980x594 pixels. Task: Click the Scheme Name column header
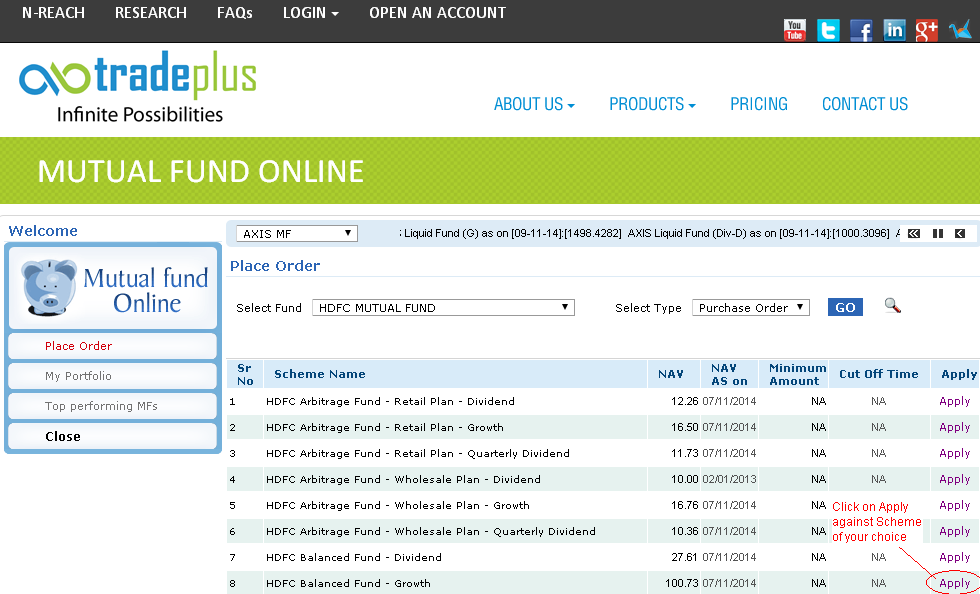click(x=319, y=374)
